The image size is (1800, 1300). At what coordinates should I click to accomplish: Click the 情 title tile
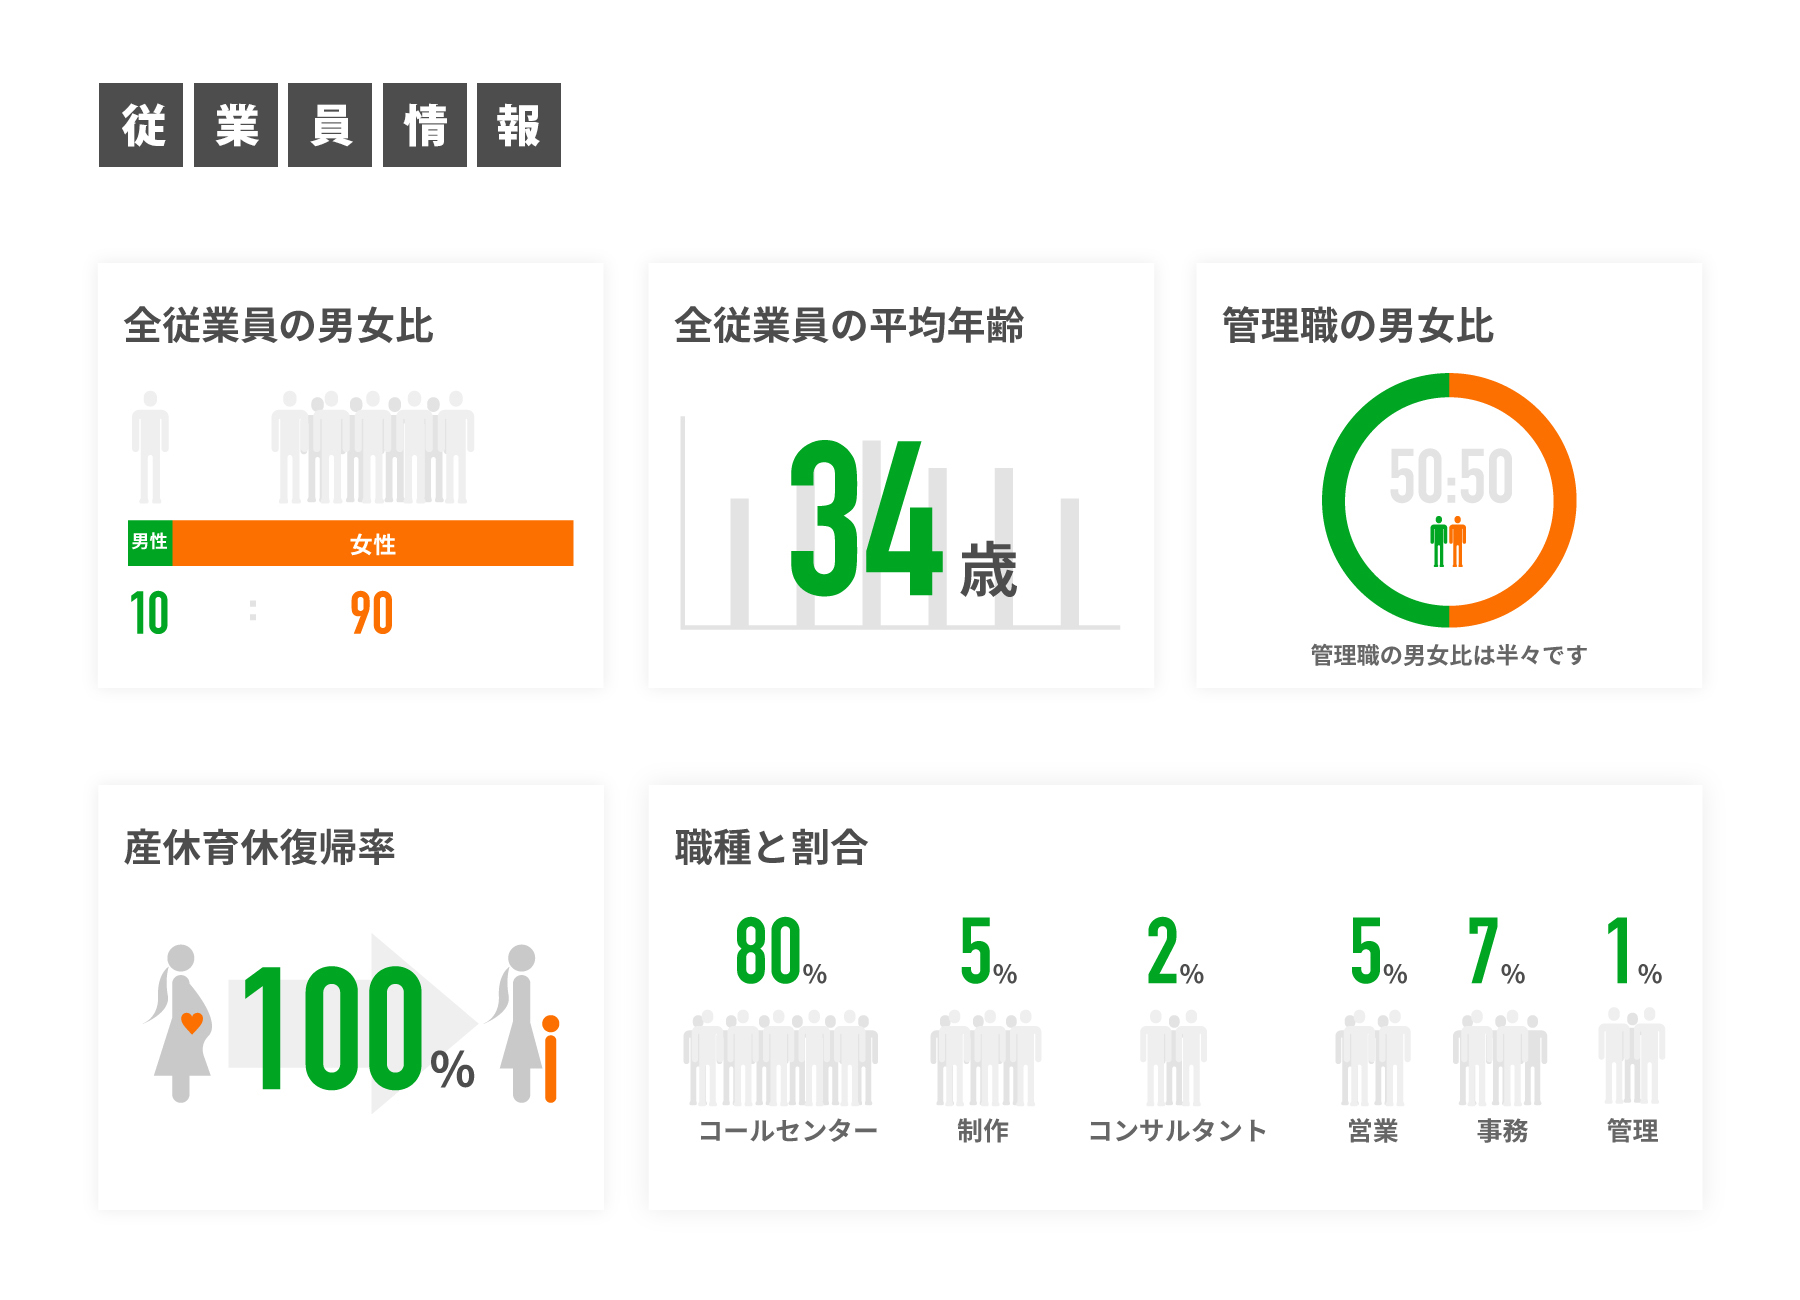pyautogui.click(x=425, y=125)
